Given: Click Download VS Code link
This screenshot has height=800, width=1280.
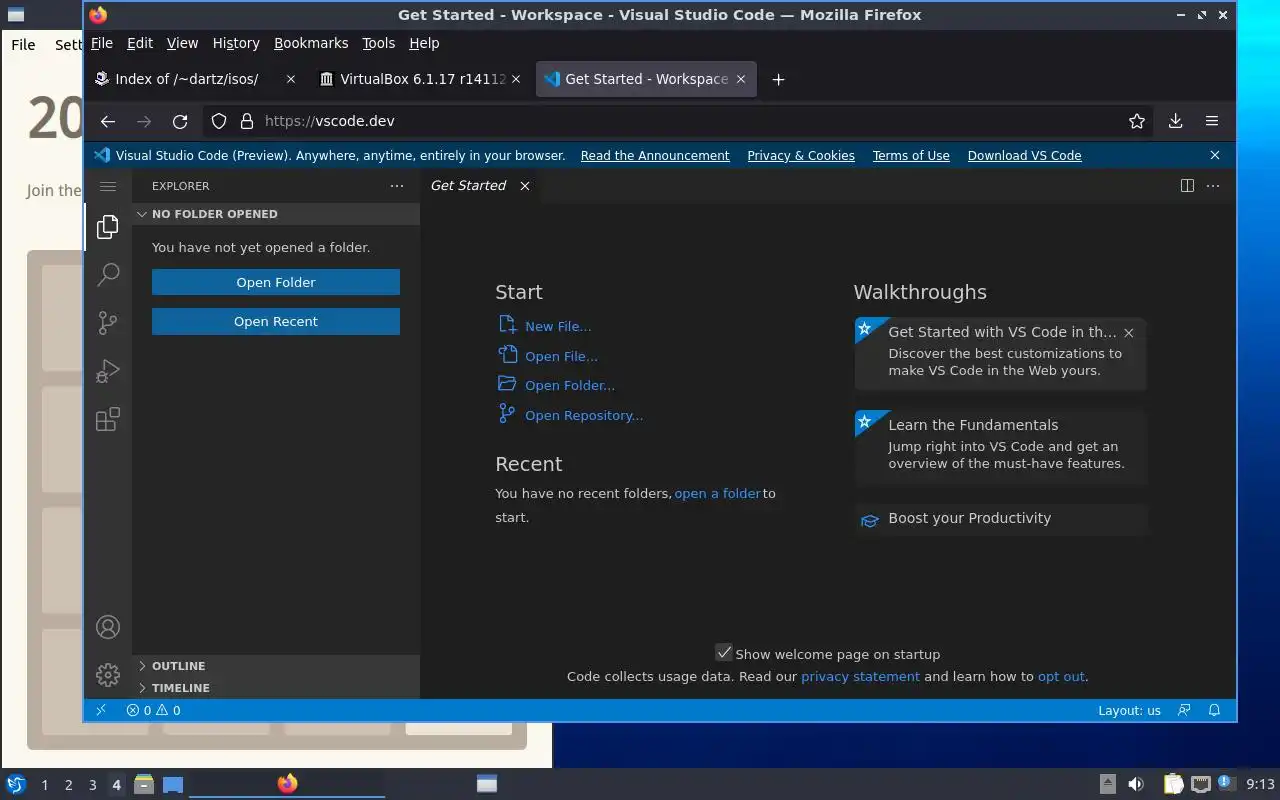Looking at the screenshot, I should click(1025, 155).
